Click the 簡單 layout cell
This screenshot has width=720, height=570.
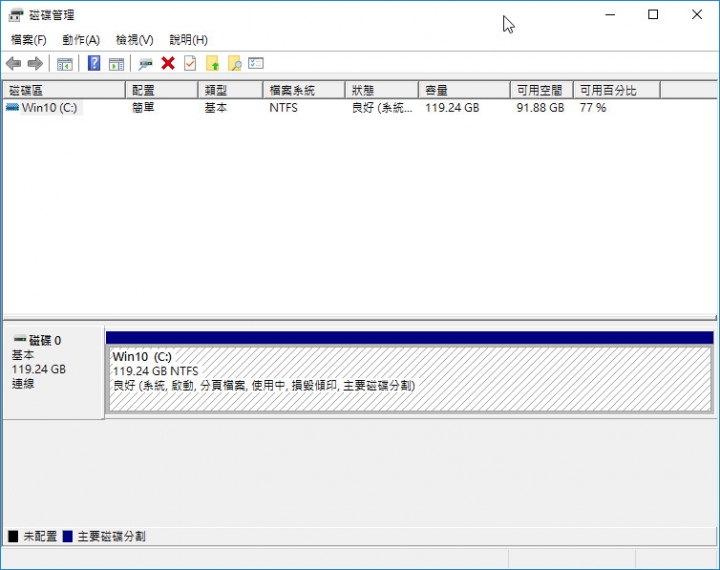pyautogui.click(x=143, y=107)
